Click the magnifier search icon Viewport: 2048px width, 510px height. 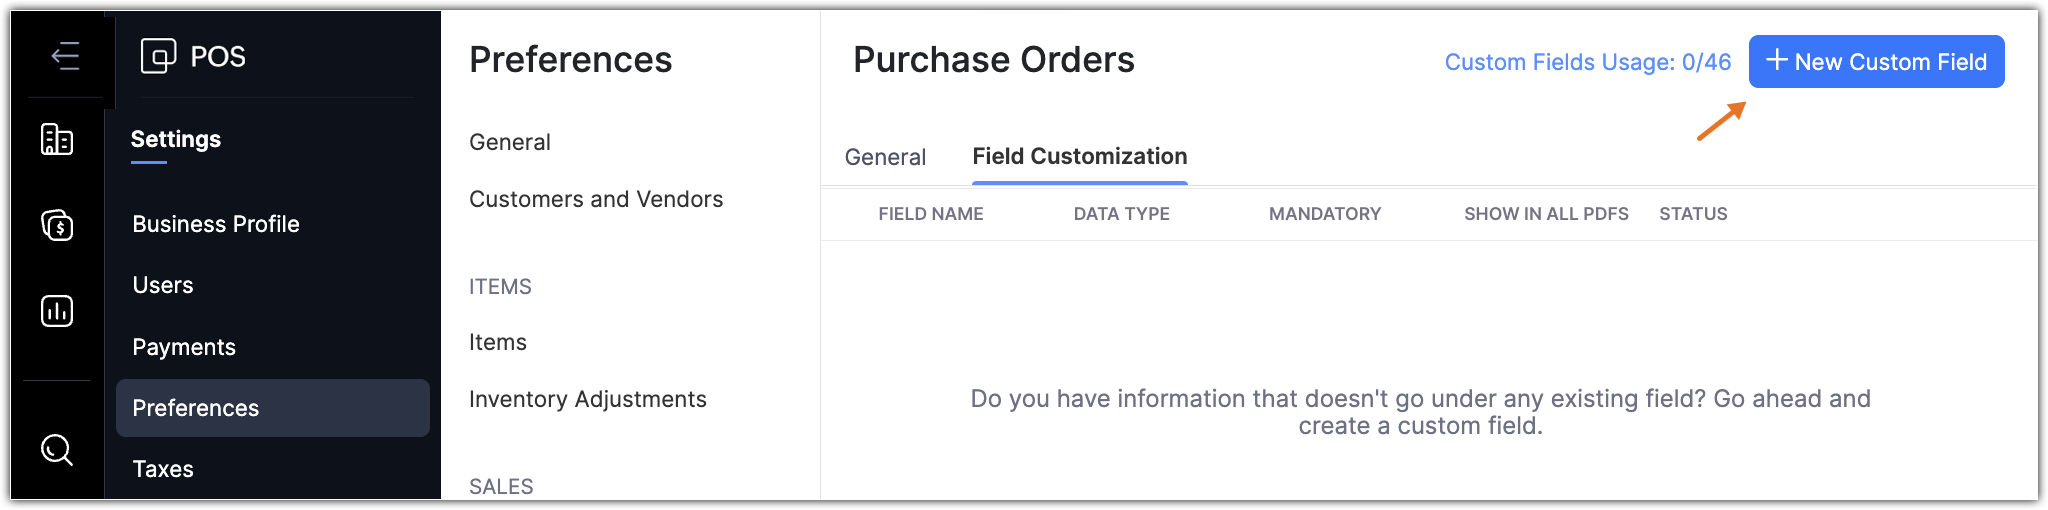[x=57, y=450]
